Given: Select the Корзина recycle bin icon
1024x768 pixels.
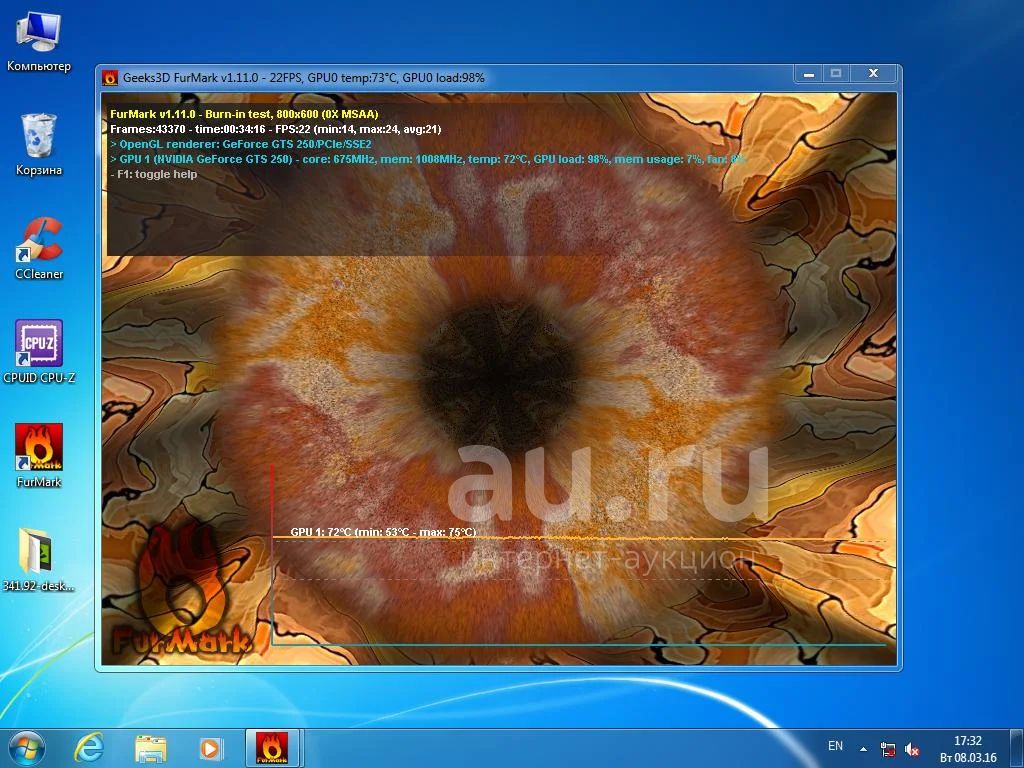Looking at the screenshot, I should [39, 144].
